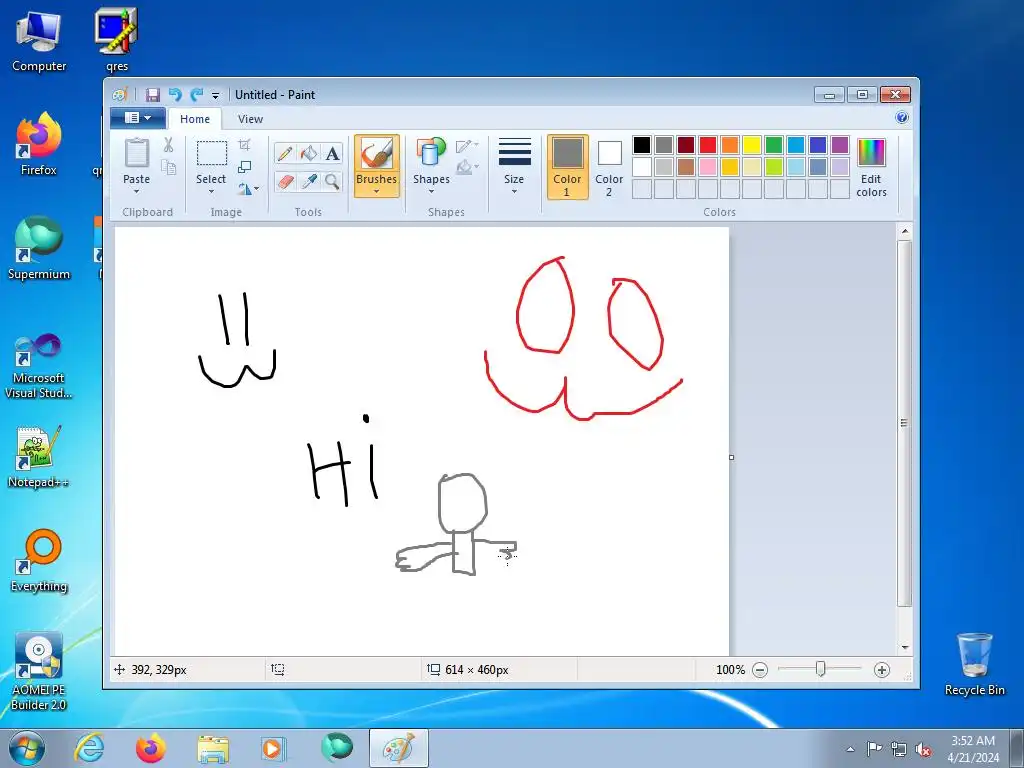Click zoom out minus button
This screenshot has height=768, width=1024.
point(760,670)
